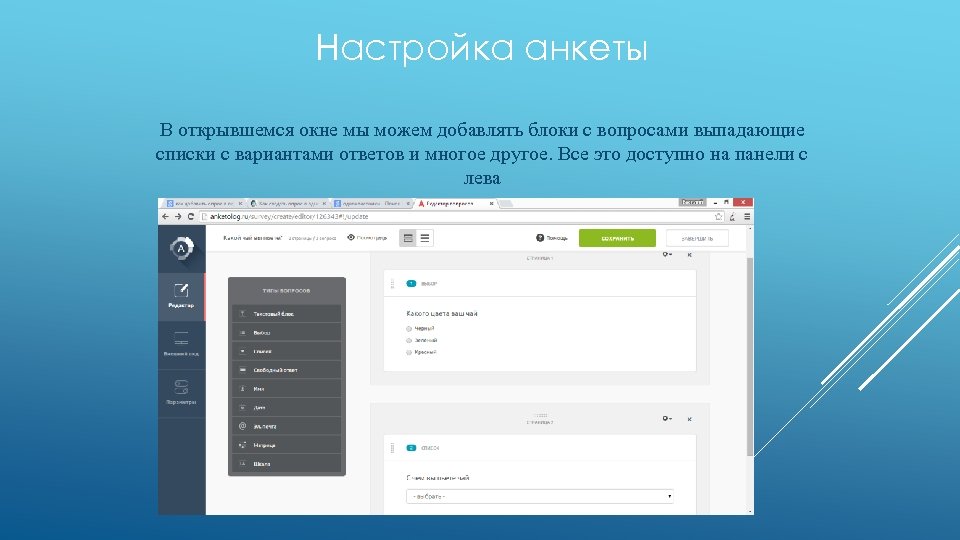Select the active Anketolog editor tab
This screenshot has height=540, width=960.
[455, 203]
